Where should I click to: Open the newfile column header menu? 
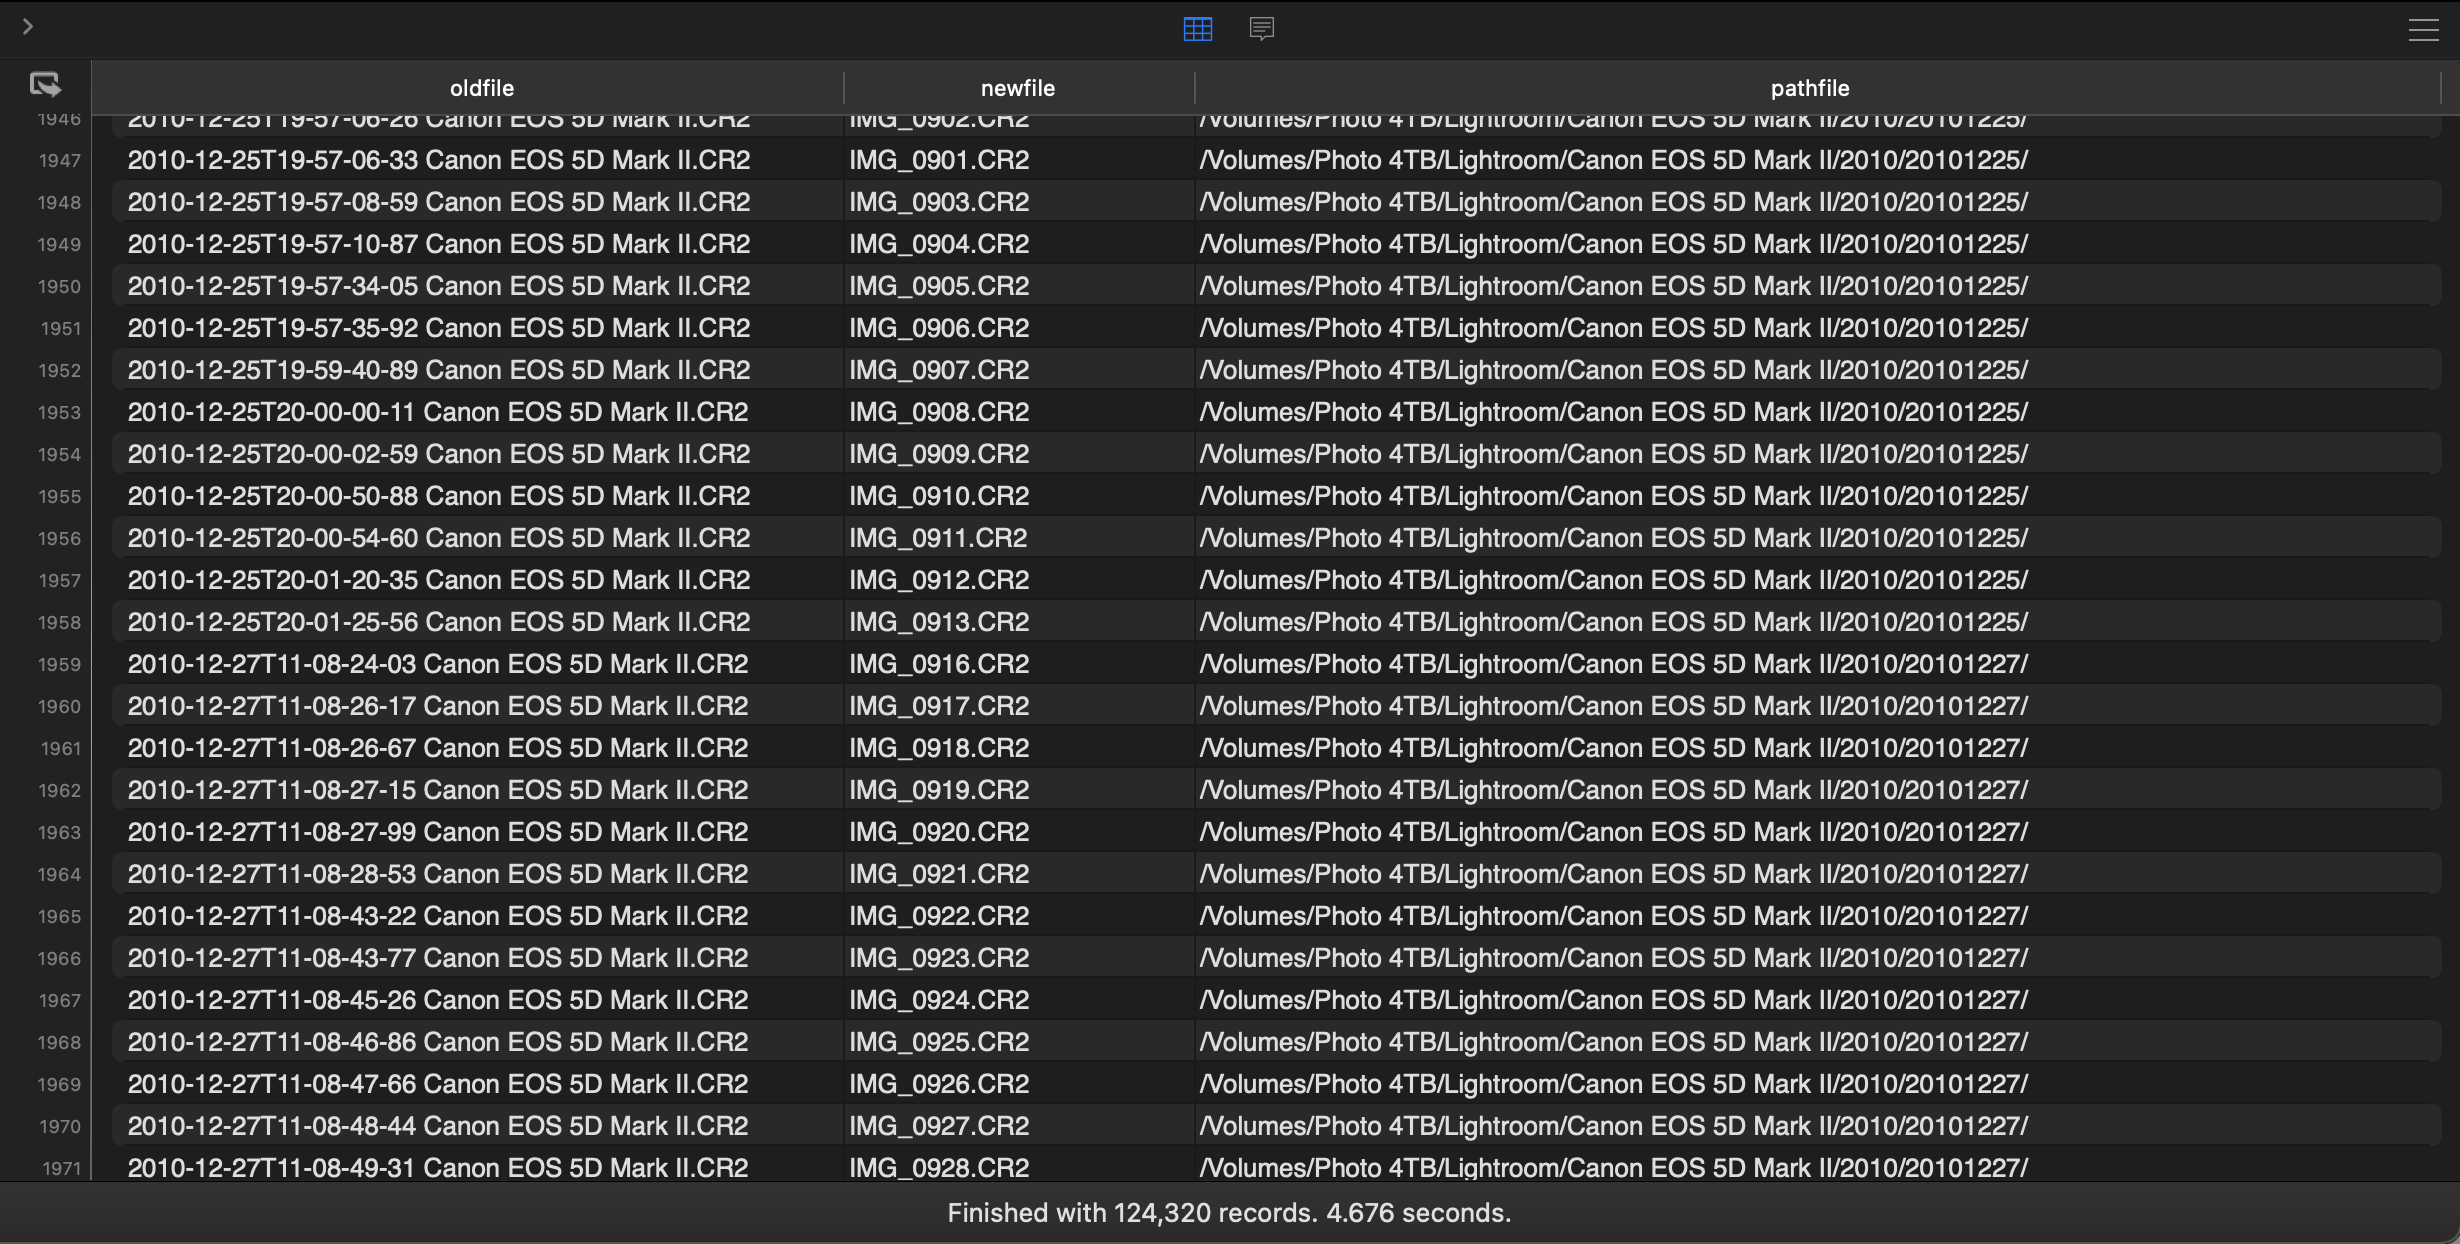(1018, 88)
